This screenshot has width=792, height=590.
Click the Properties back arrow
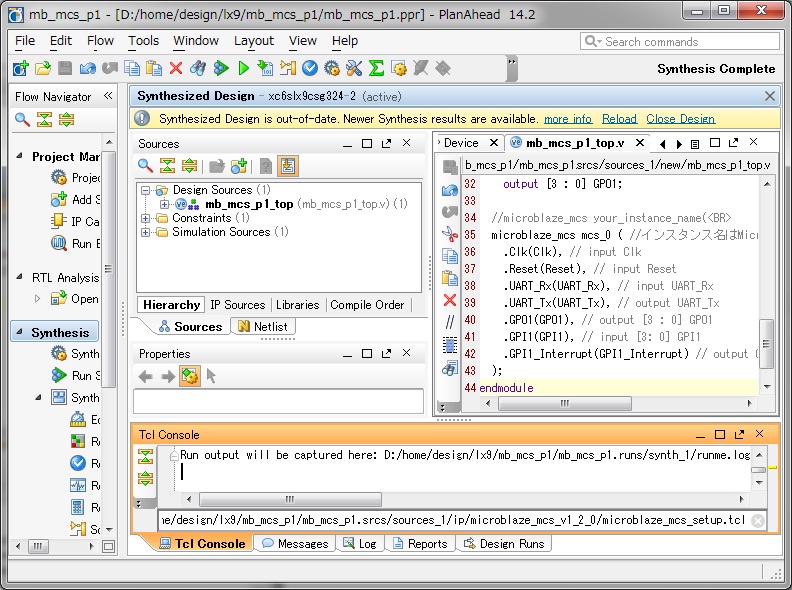pos(145,376)
